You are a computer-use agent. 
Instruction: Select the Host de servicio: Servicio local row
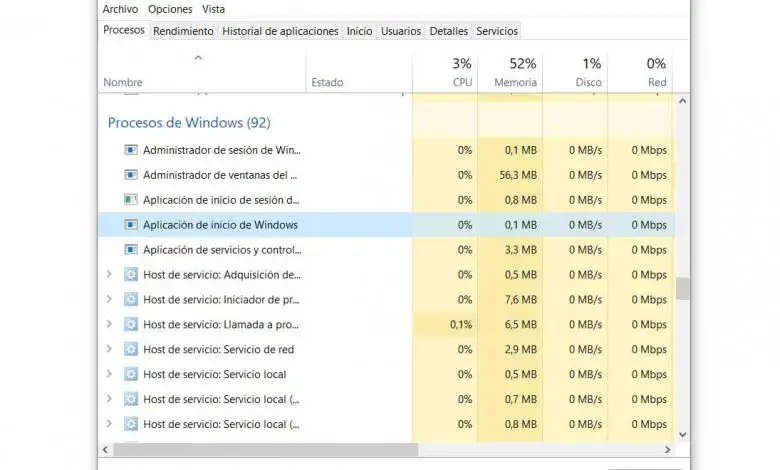[x=215, y=375]
